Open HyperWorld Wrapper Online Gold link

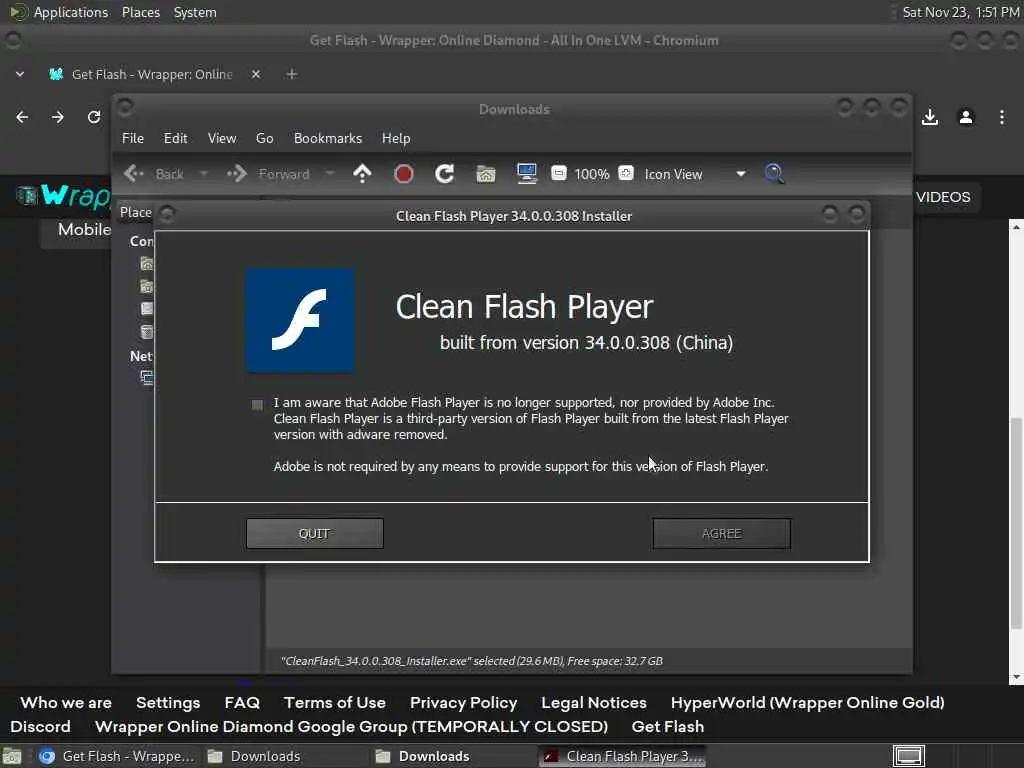click(x=808, y=703)
